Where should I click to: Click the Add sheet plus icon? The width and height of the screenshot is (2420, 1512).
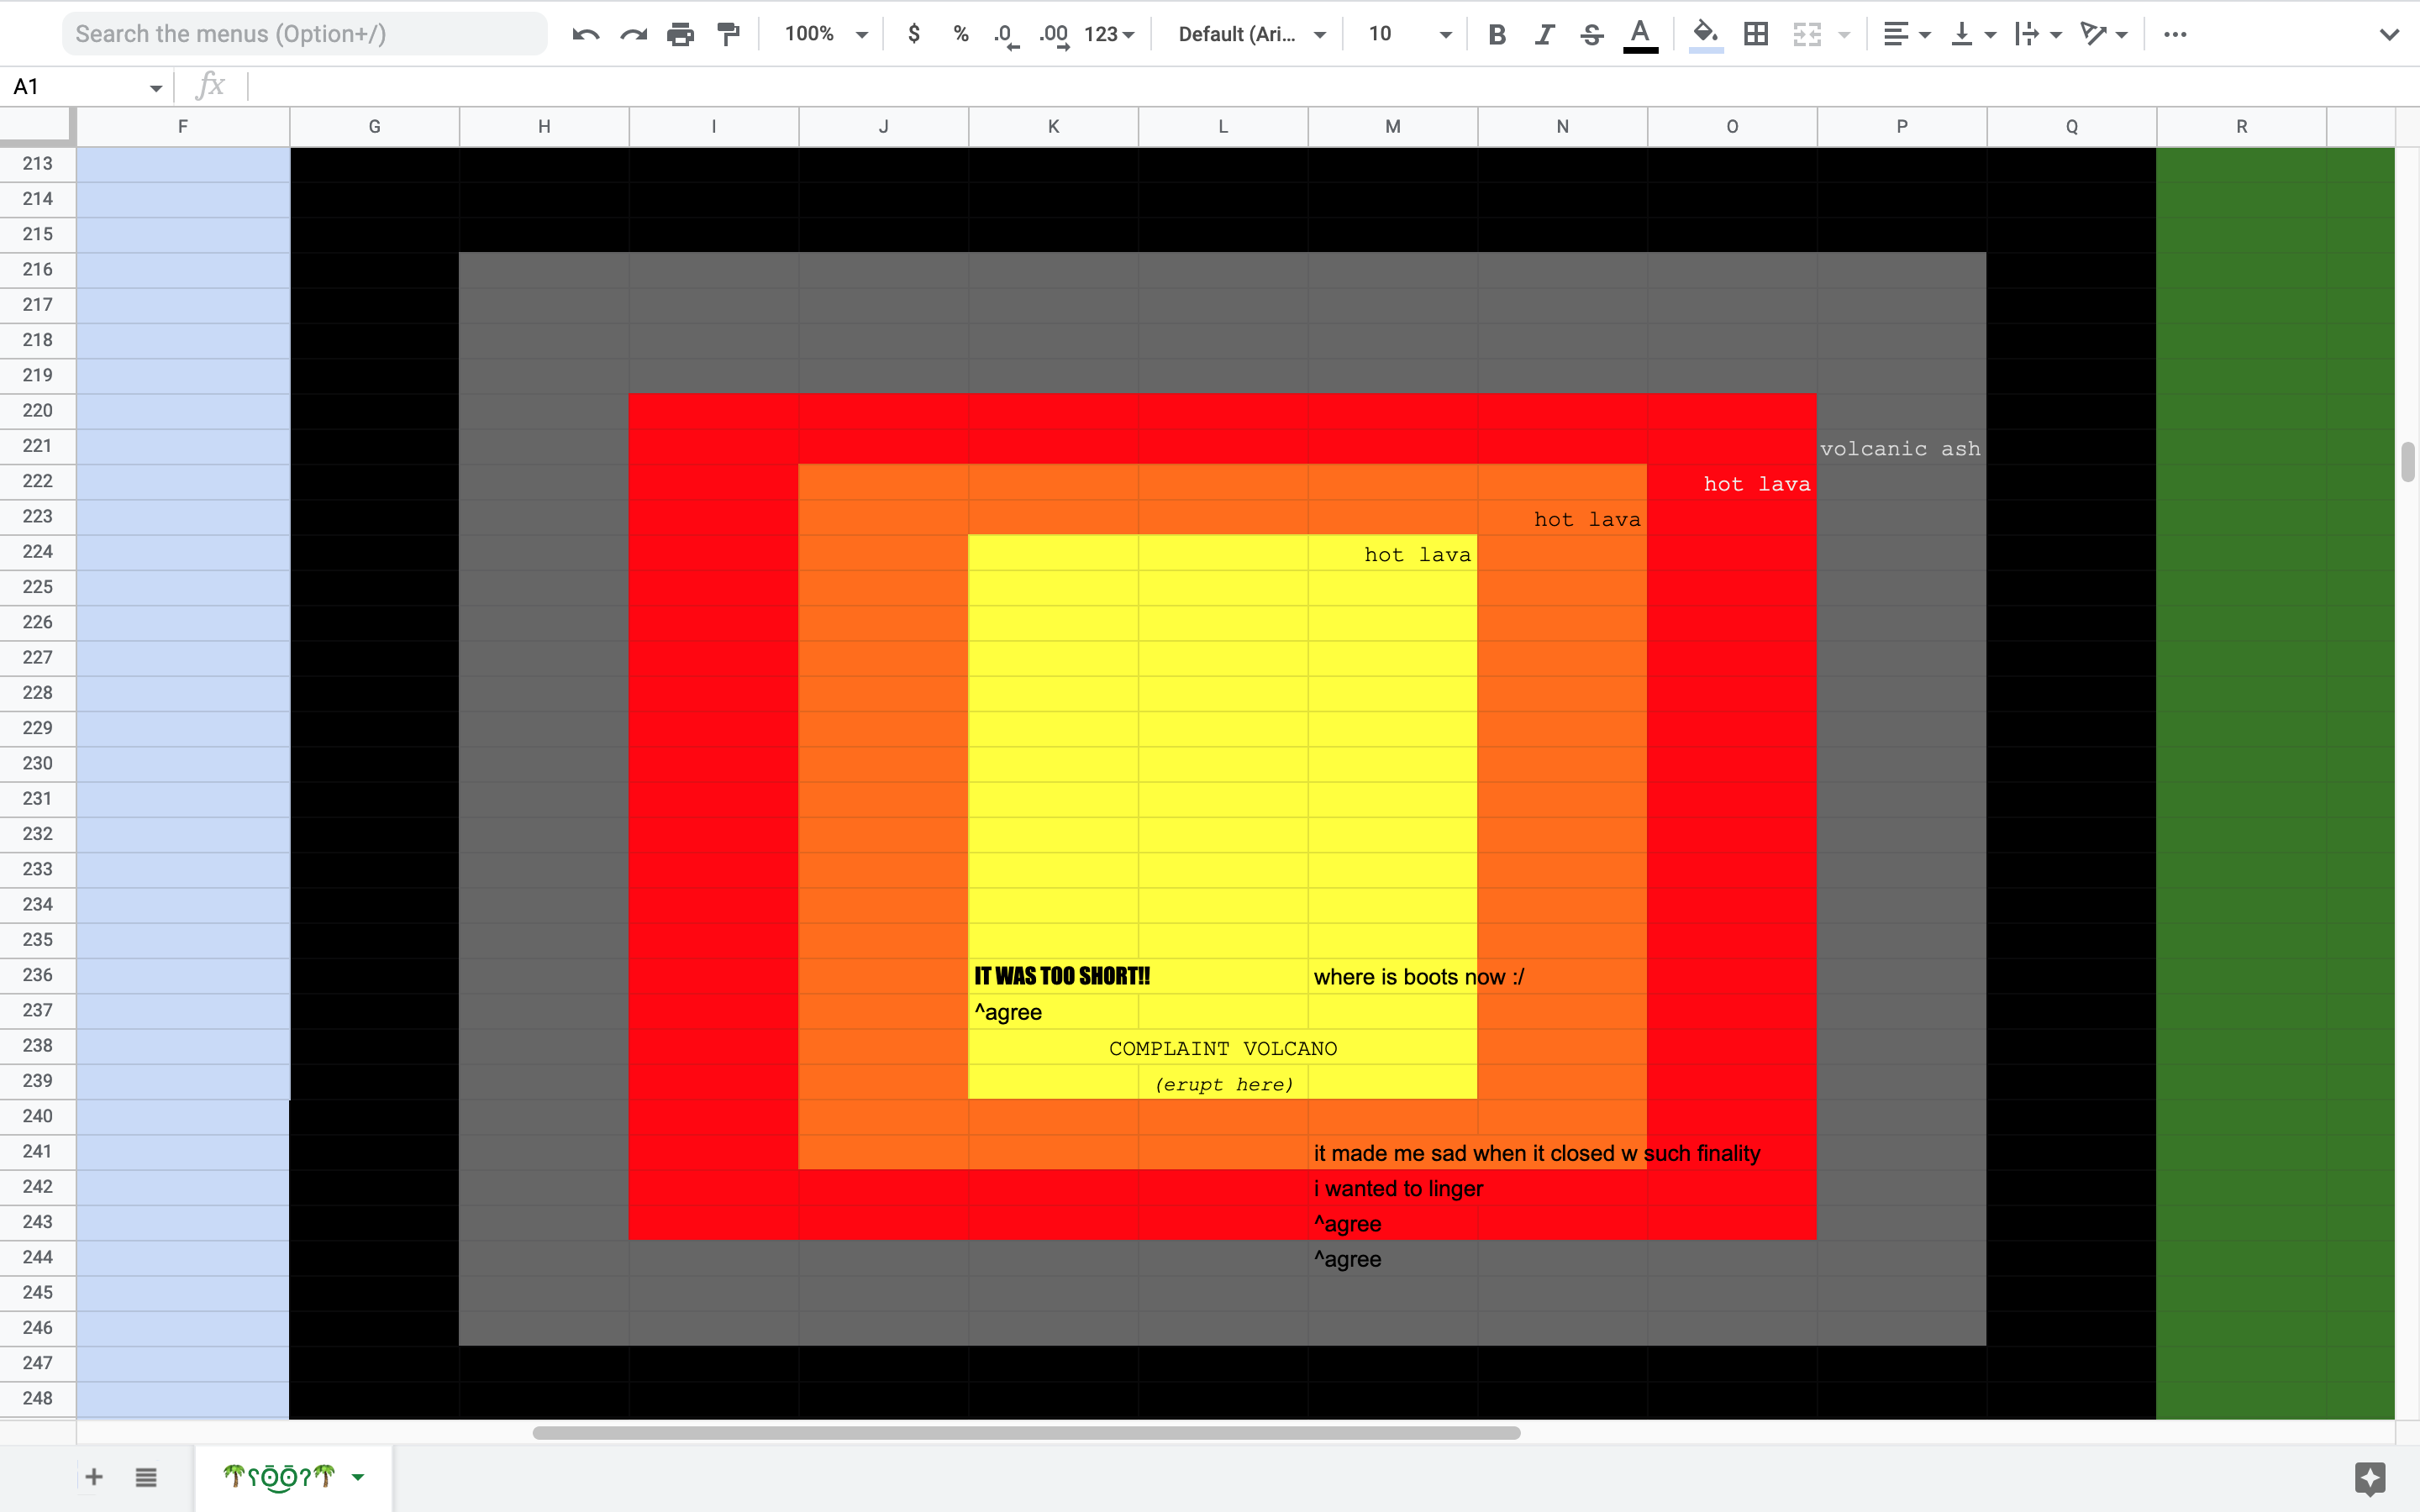[94, 1477]
